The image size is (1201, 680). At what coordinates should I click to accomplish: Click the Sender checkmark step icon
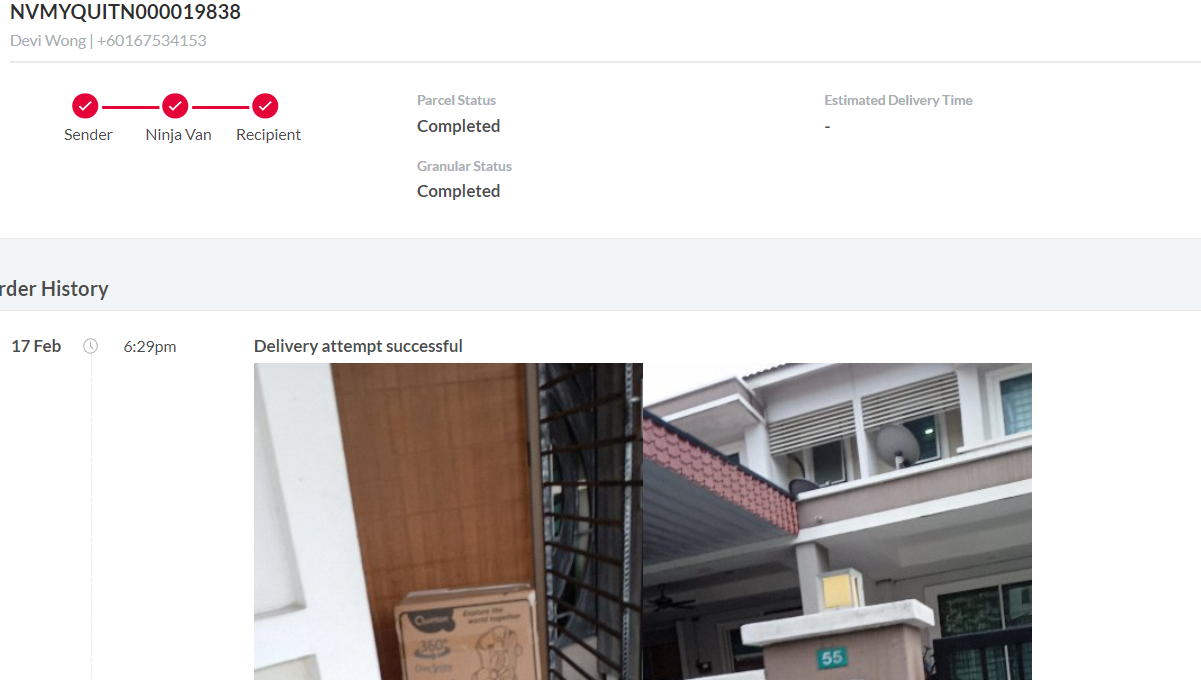85,106
